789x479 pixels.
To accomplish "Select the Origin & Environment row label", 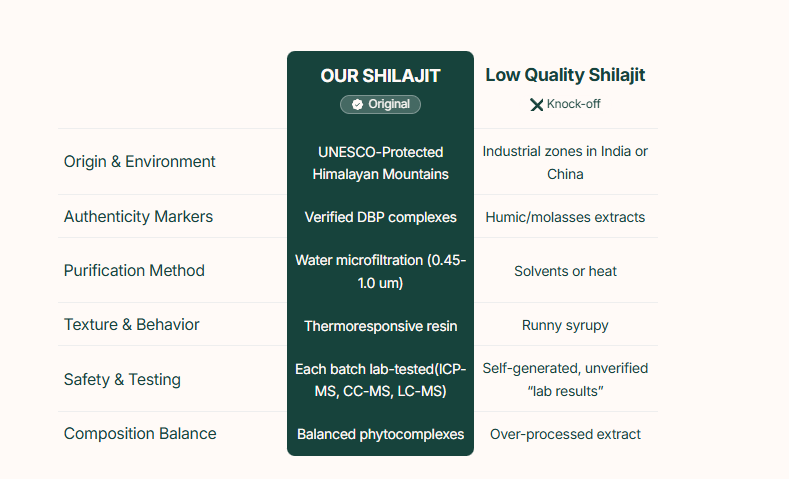I will click(x=139, y=162).
